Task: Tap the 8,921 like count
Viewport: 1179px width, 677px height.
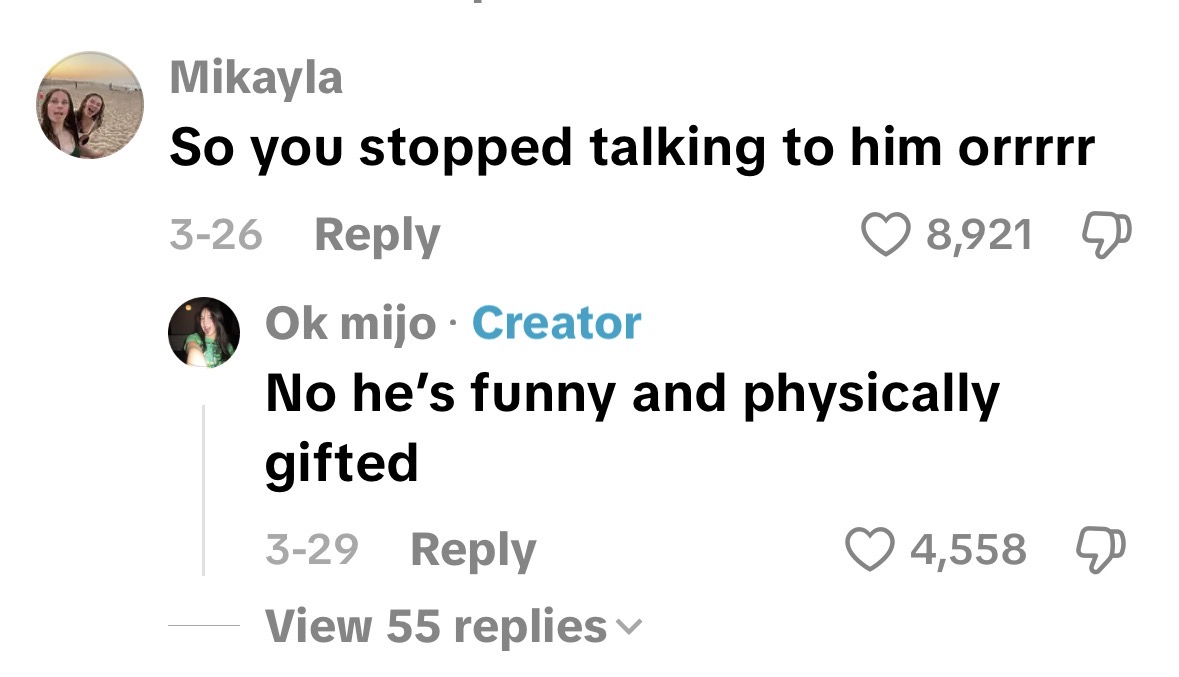Action: [x=979, y=235]
